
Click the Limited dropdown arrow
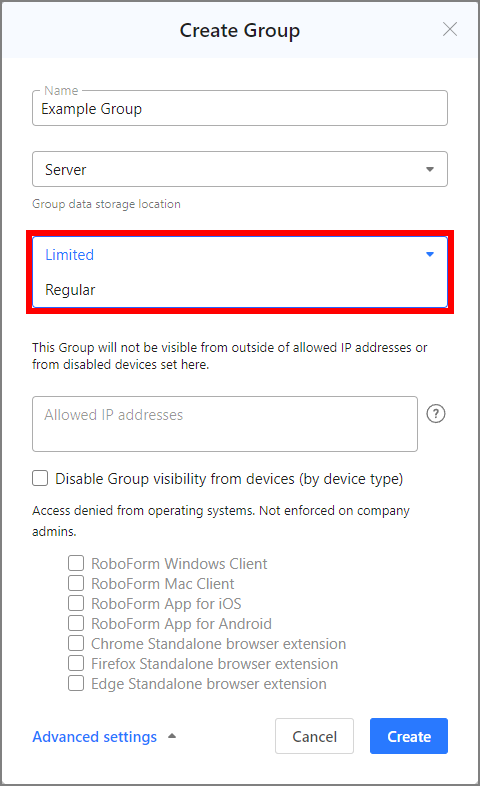430,255
